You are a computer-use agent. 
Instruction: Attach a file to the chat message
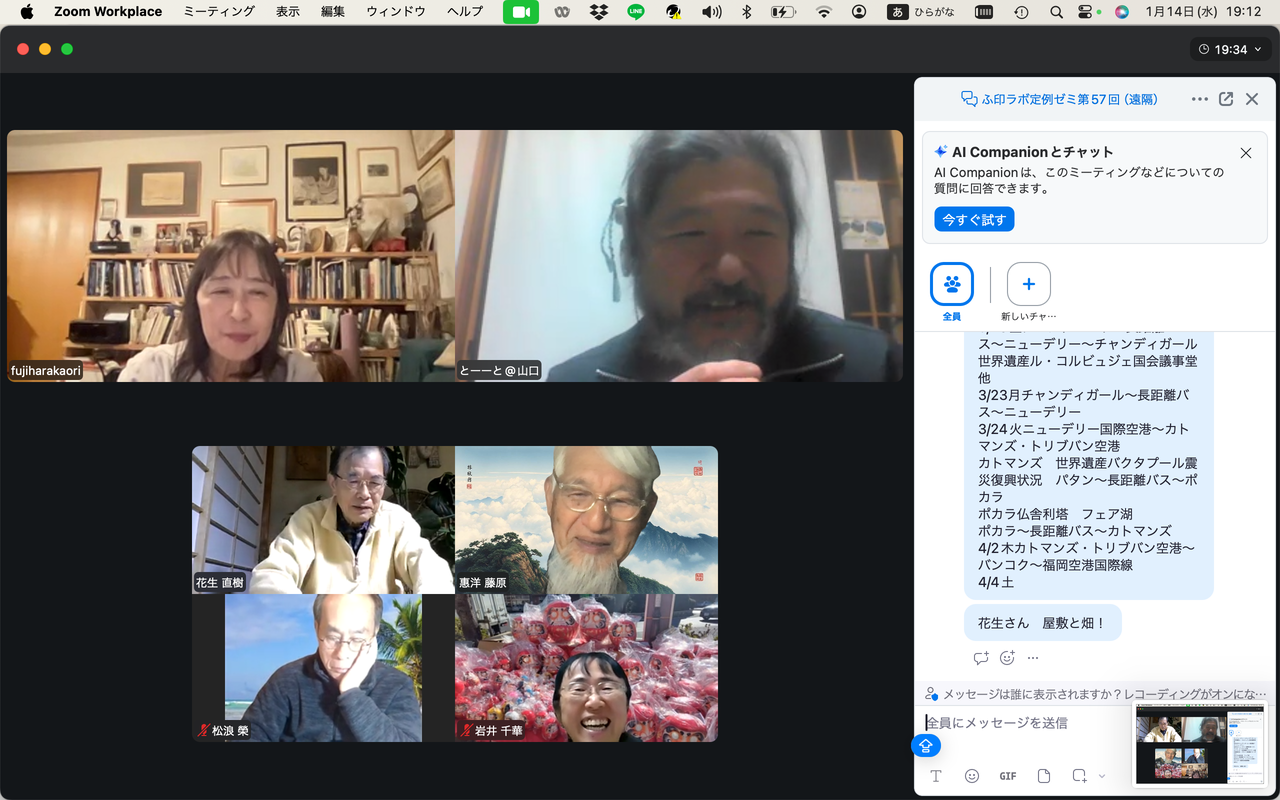[x=1044, y=776]
